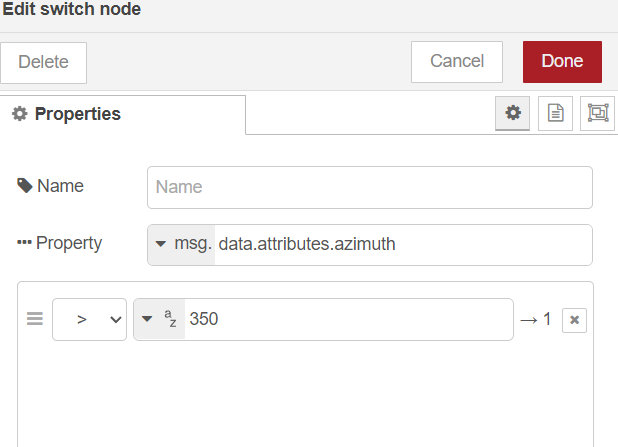Open the string value type selector

click(x=159, y=319)
